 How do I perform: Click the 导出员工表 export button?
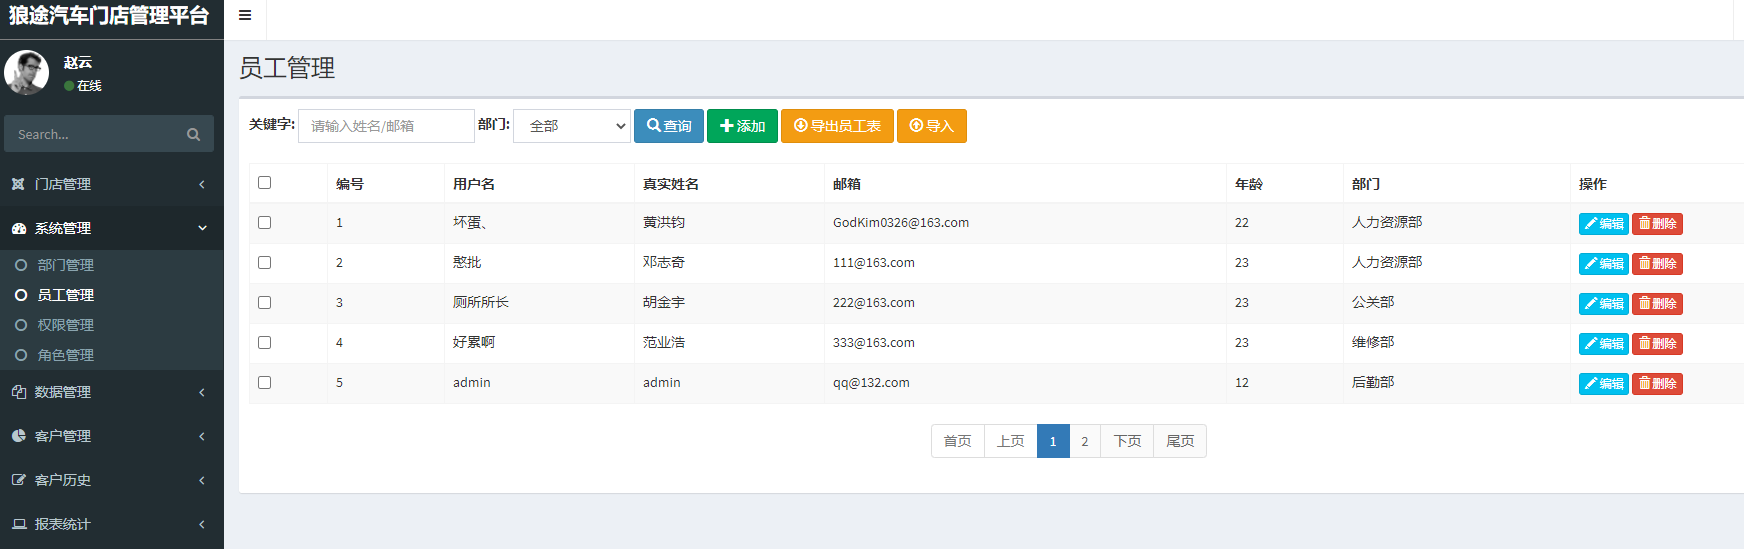point(837,126)
